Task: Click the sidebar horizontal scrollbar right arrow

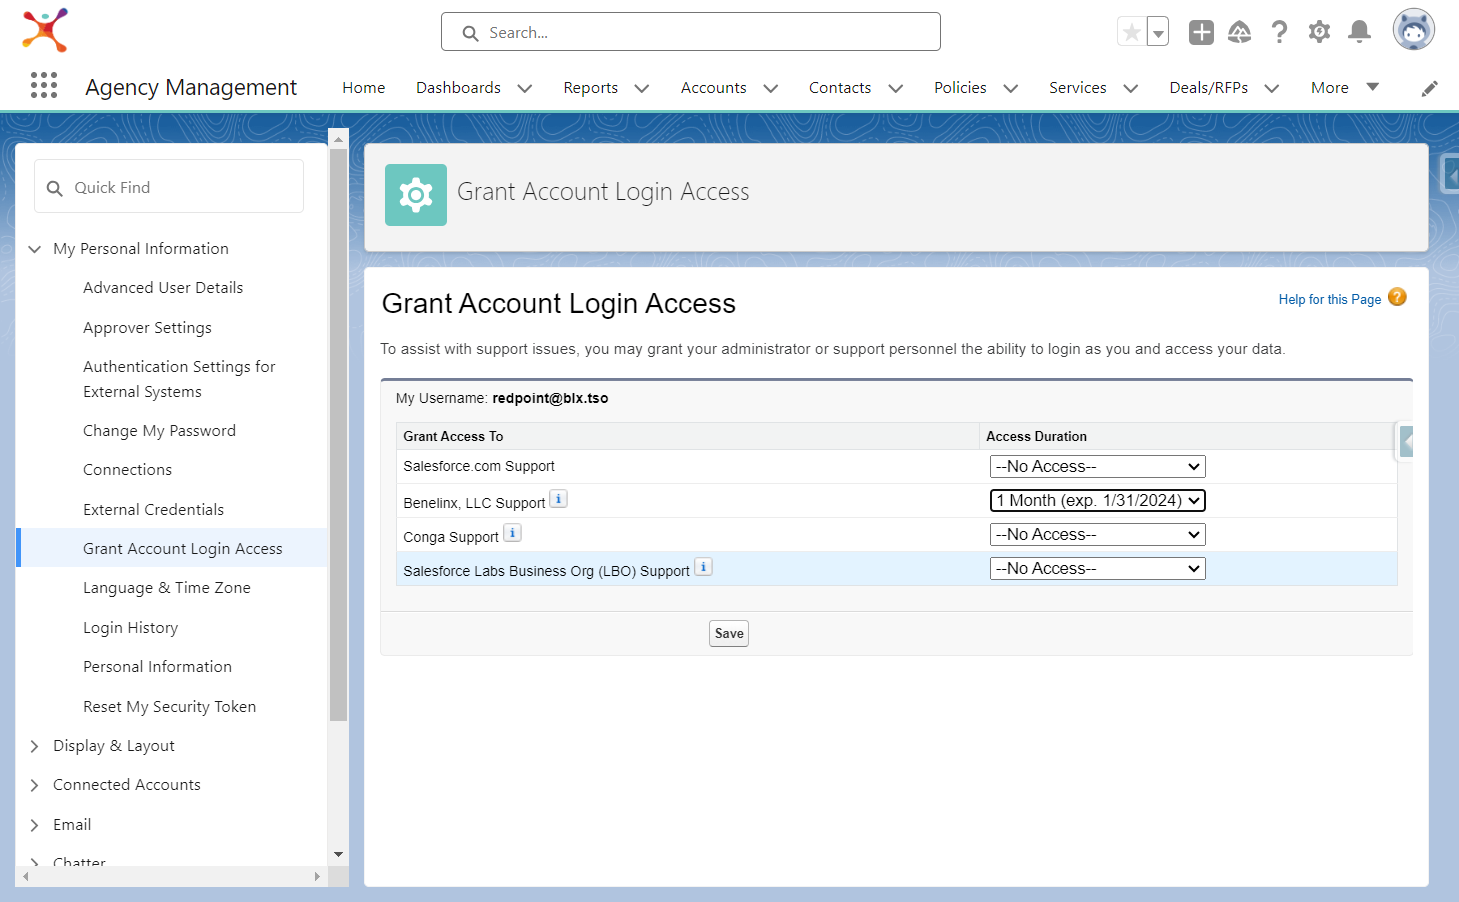Action: coord(317,876)
